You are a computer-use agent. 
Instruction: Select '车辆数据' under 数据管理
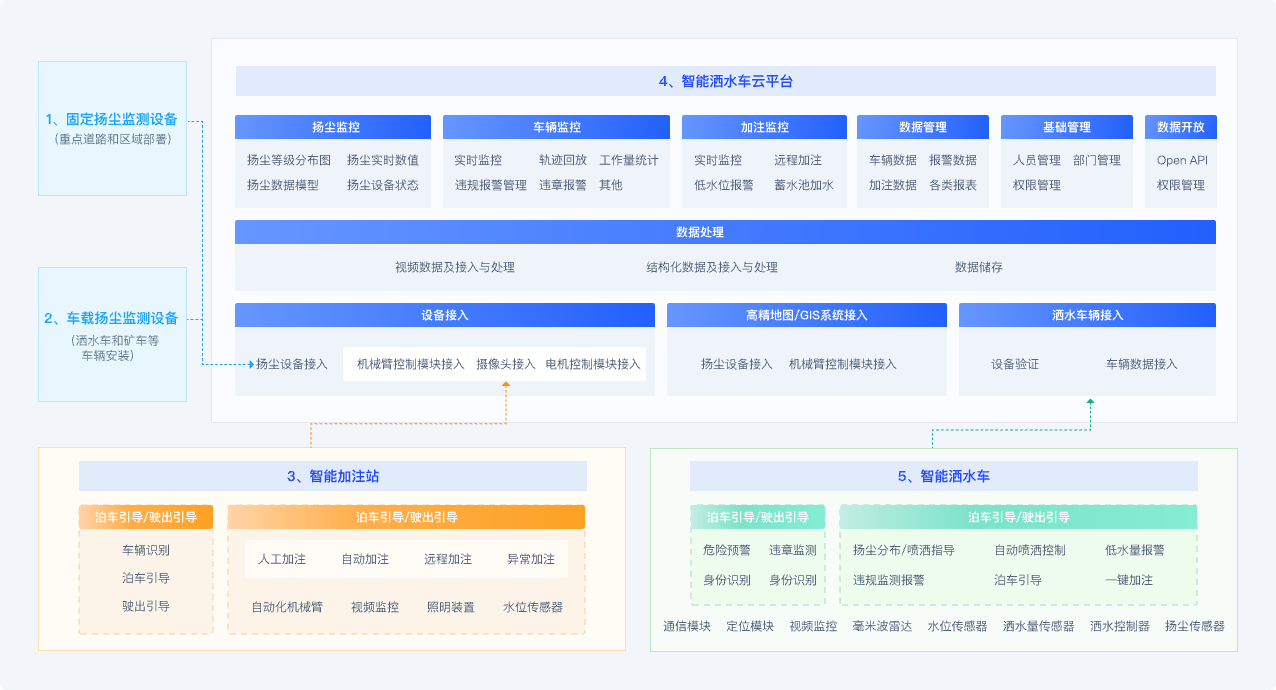click(893, 160)
